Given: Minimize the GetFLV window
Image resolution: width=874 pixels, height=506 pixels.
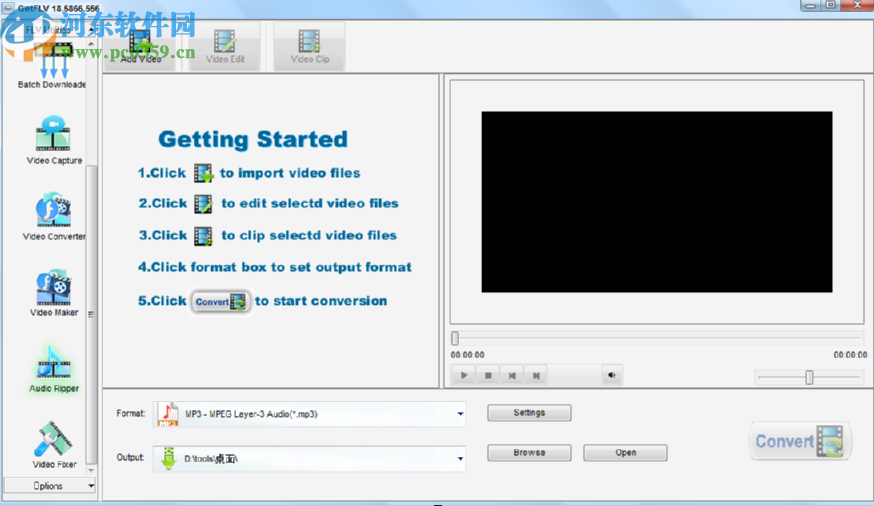Looking at the screenshot, I should (x=810, y=6).
